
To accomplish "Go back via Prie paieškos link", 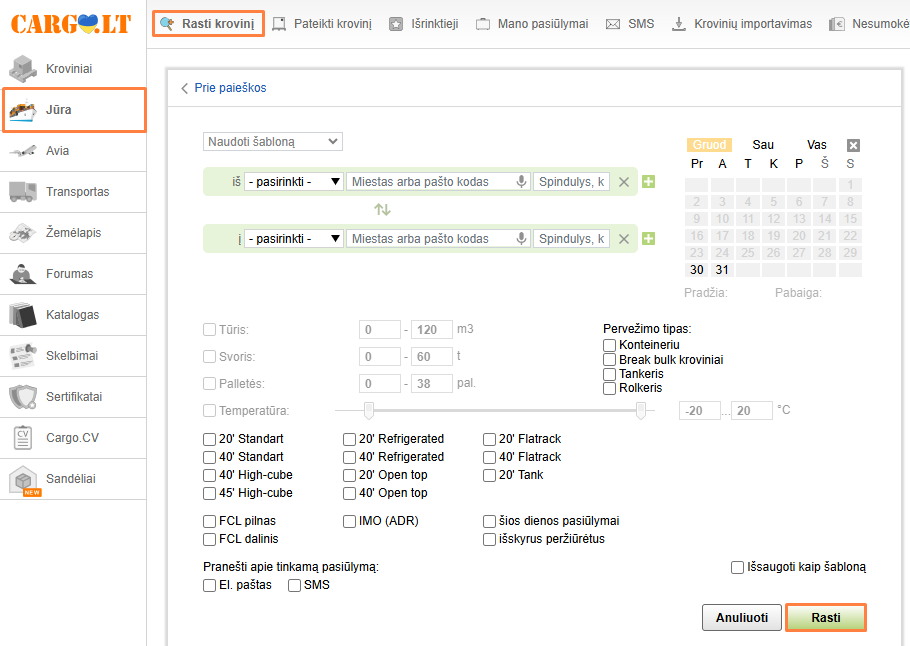I will (x=223, y=88).
